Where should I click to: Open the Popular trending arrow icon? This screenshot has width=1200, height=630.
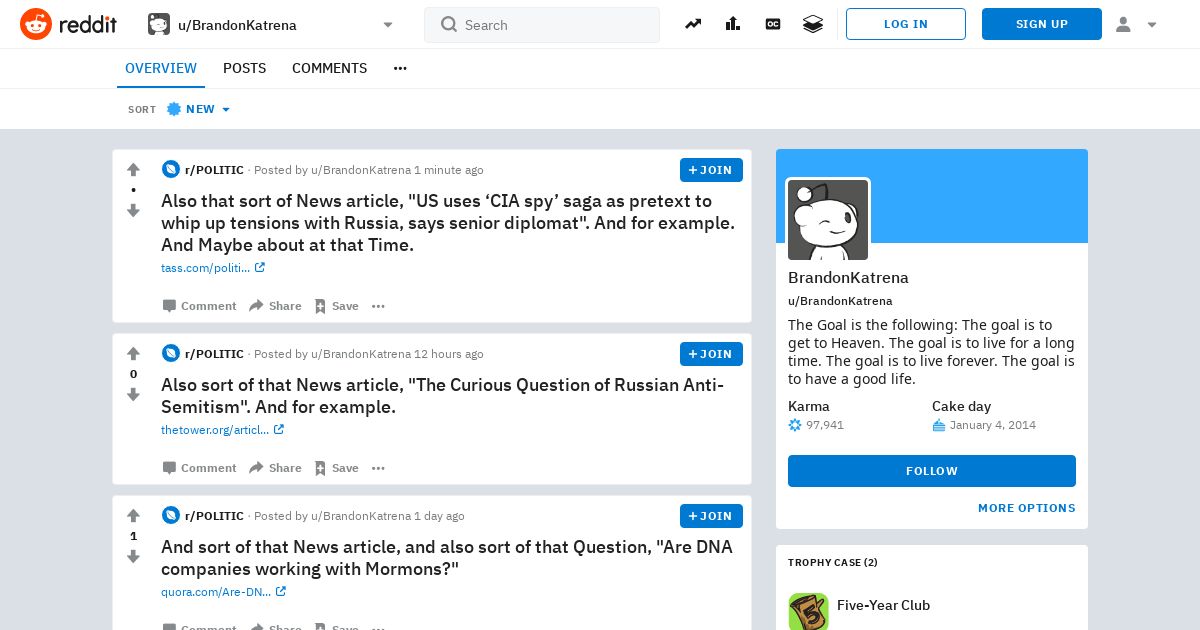click(693, 24)
